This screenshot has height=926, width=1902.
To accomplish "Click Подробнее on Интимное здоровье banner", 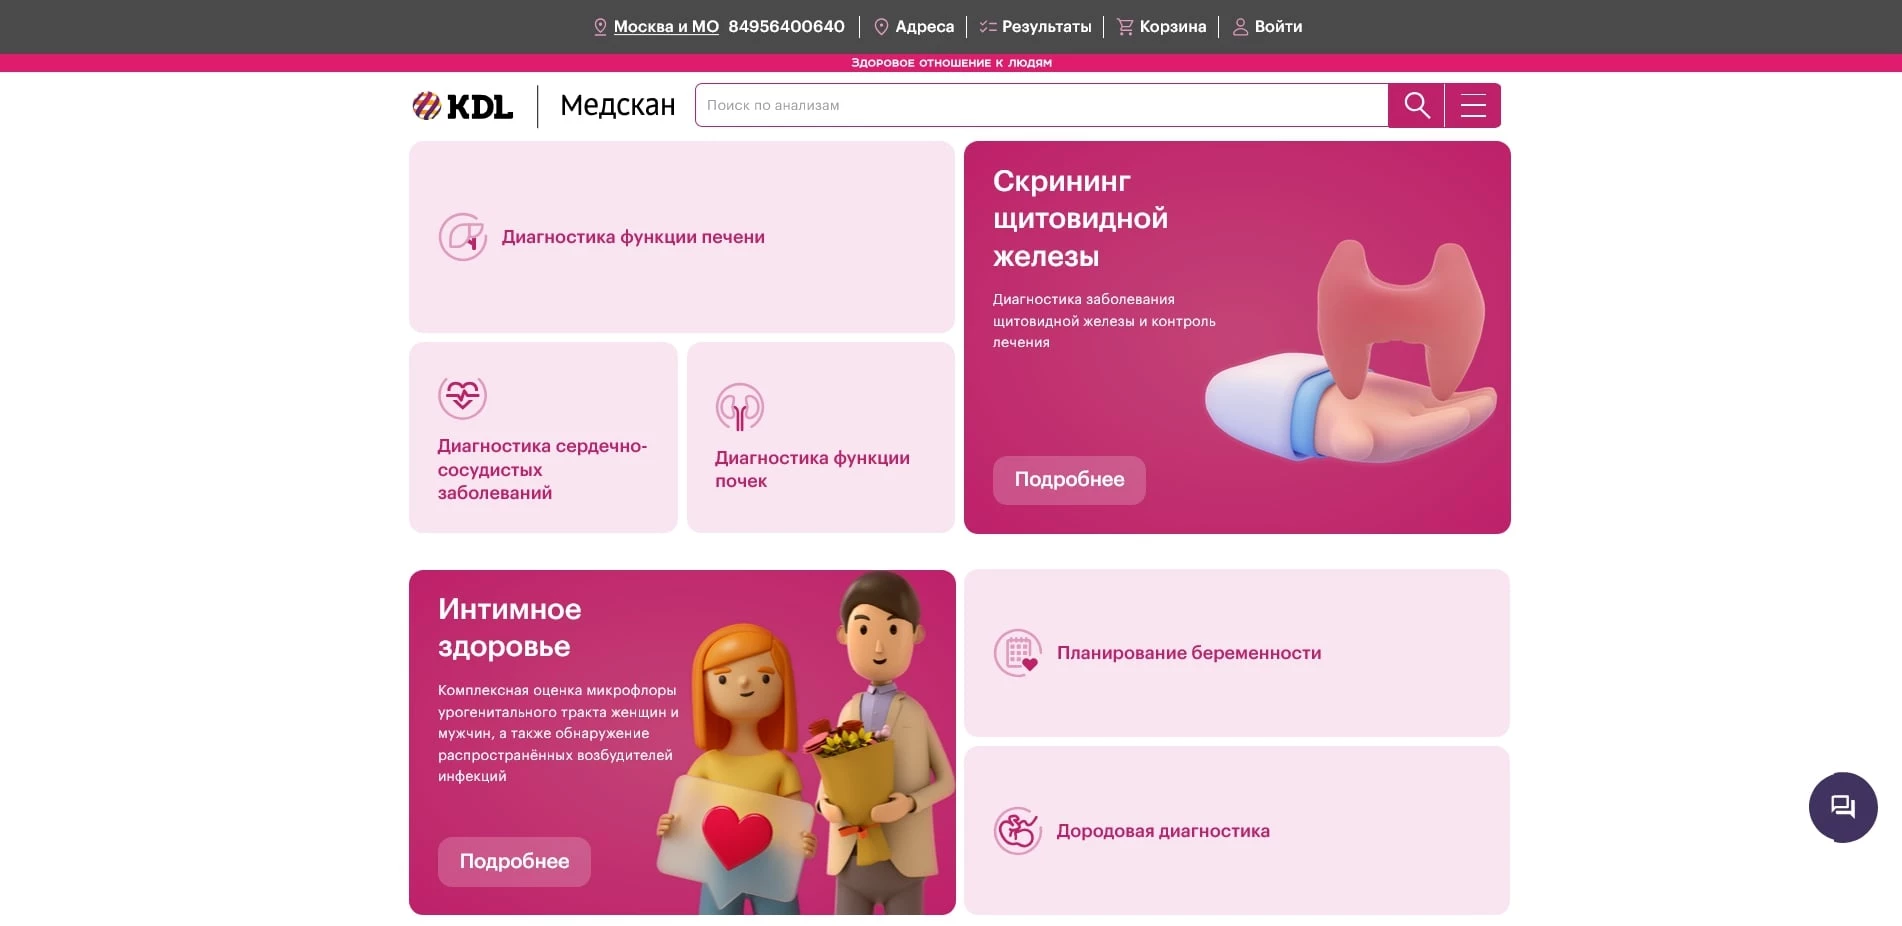I will (x=514, y=862).
